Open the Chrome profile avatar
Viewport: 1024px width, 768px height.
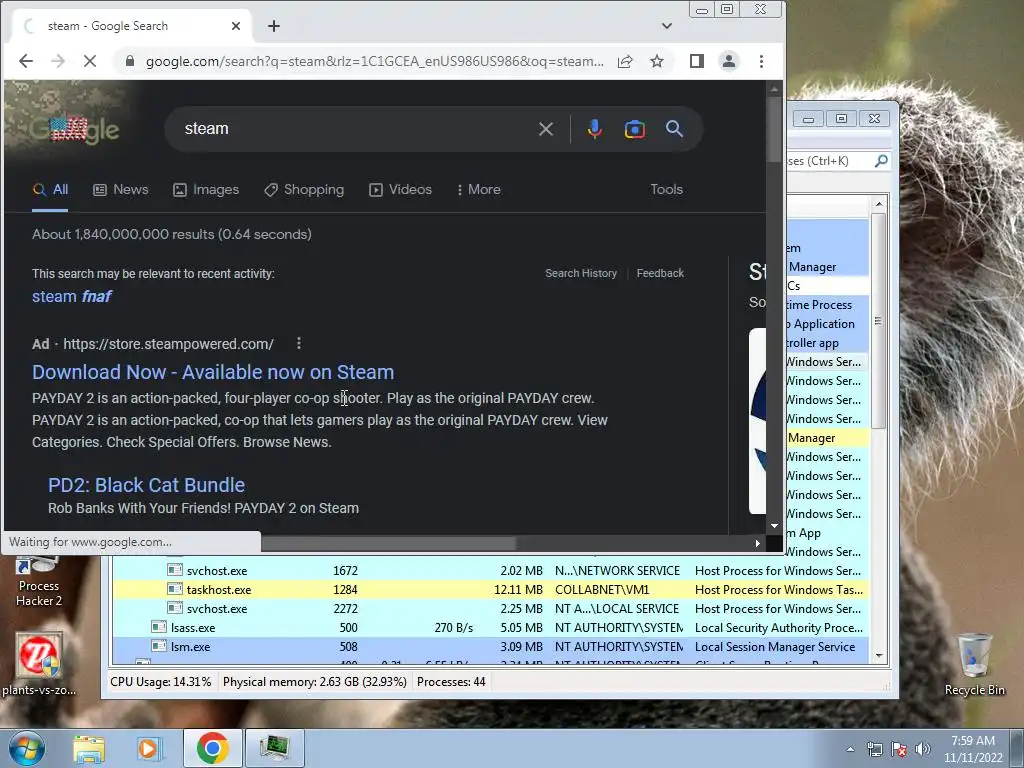(x=728, y=61)
